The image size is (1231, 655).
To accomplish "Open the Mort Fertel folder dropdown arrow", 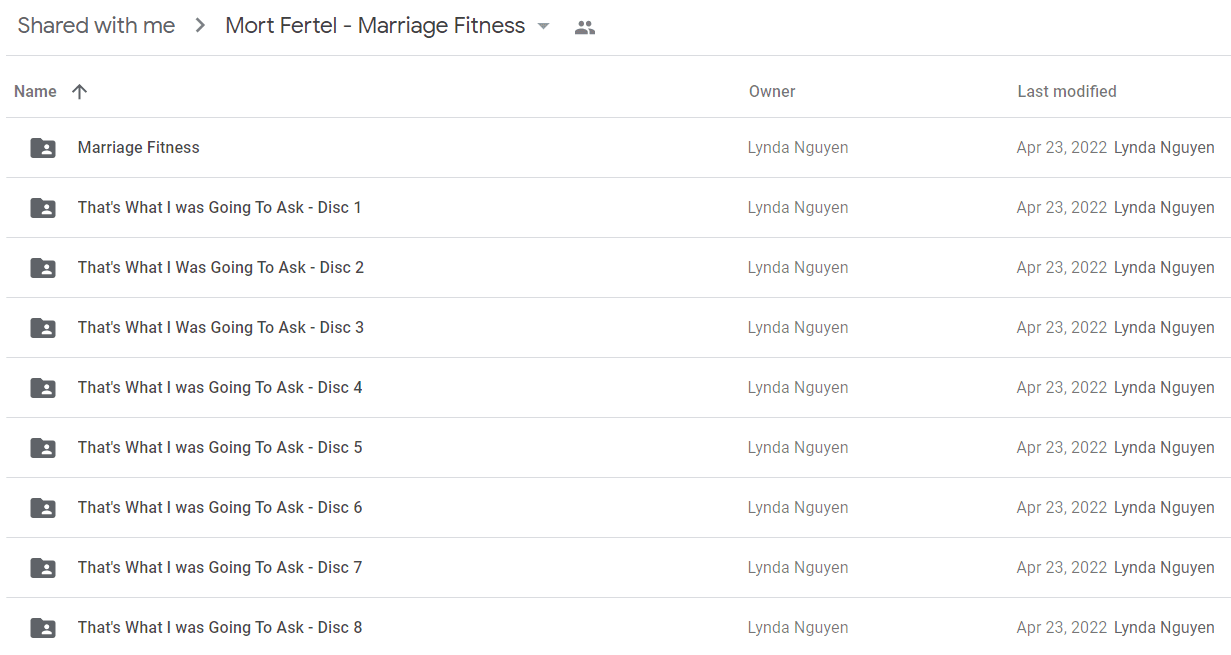I will coord(544,26).
